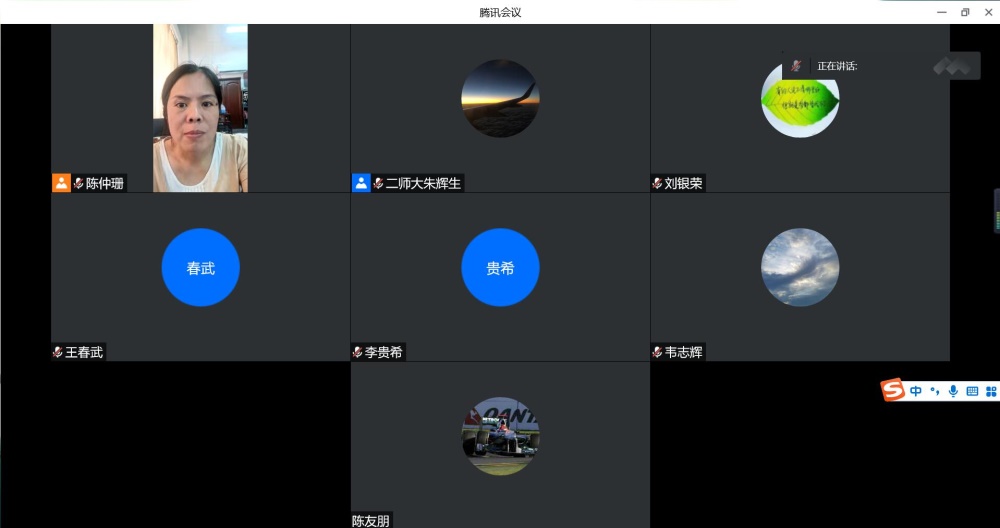This screenshot has width=1000, height=528.
Task: Click the blue co-host icon beside 二师大朱辉生
Action: tap(361, 183)
